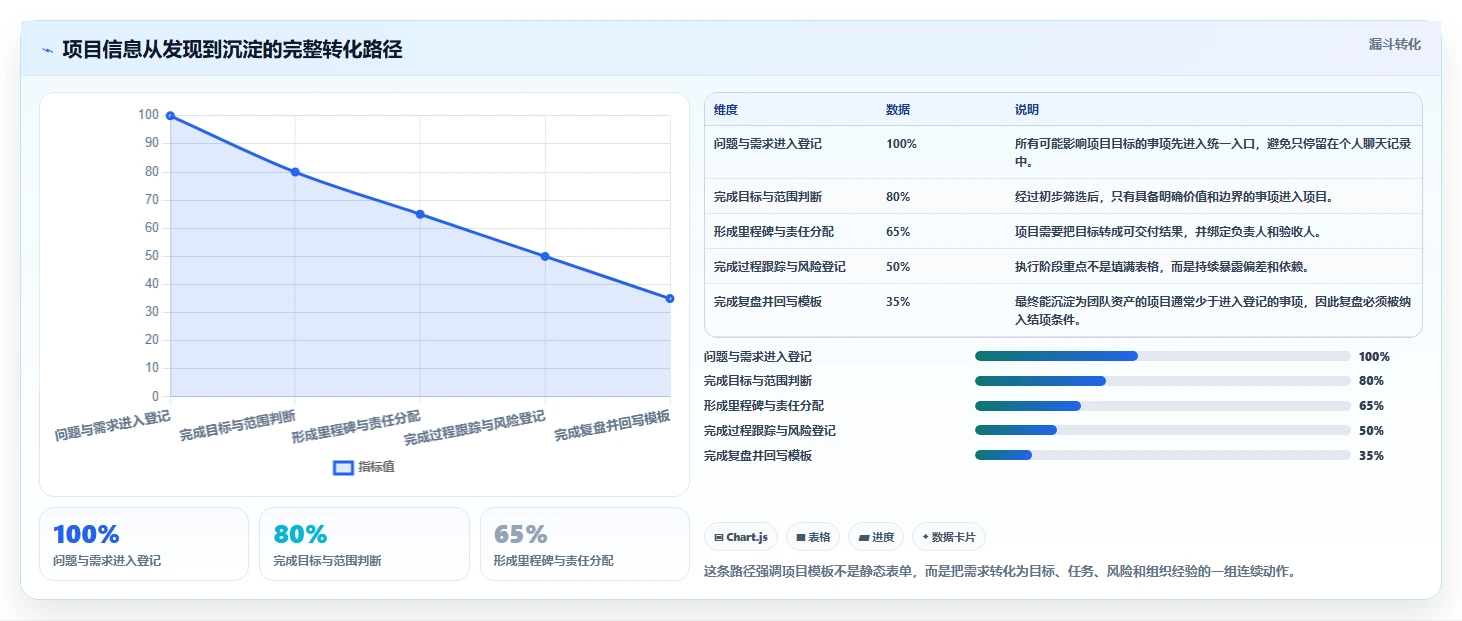Click the 50% progress bar for 完成过程跟踪与风险登记
The height and width of the screenshot is (621, 1462).
1163,430
